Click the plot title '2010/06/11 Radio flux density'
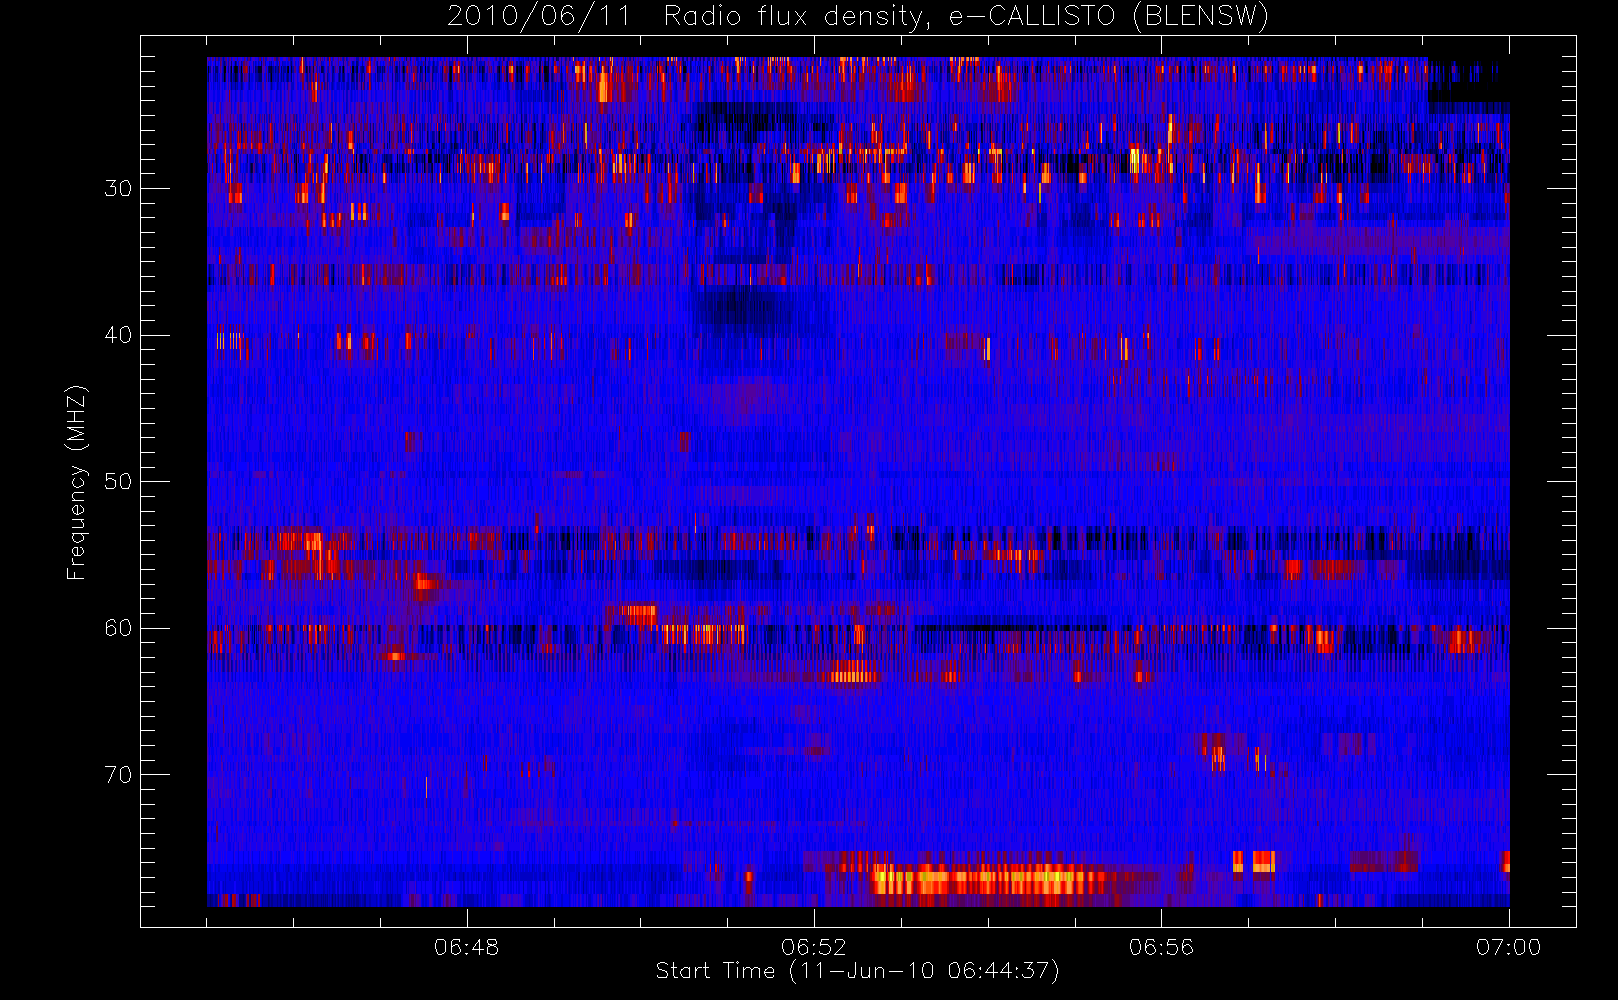1618x1000 pixels. point(858,17)
